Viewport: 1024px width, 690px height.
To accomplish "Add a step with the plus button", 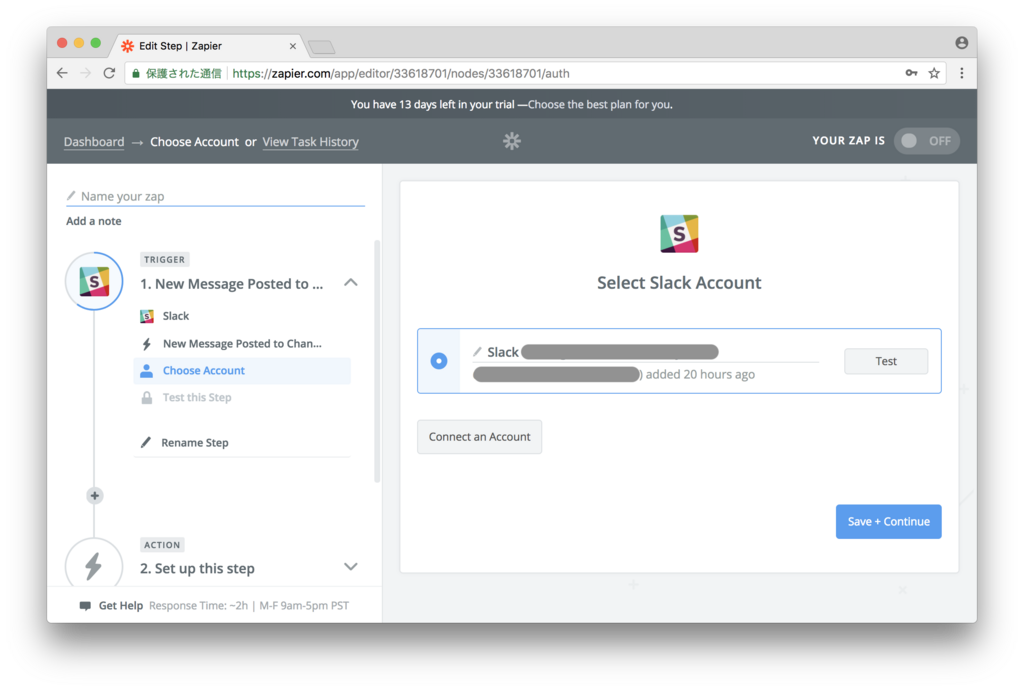I will click(x=95, y=495).
